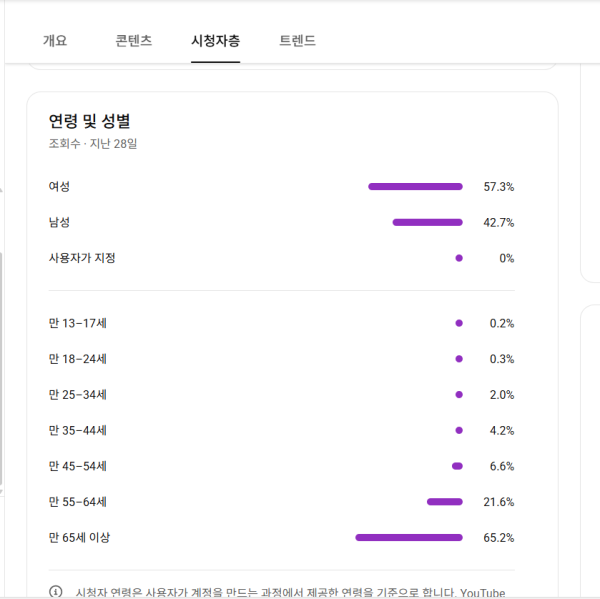The image size is (600, 599).
Task: Click the info icon beside the viewer age note
Action: (x=56, y=591)
